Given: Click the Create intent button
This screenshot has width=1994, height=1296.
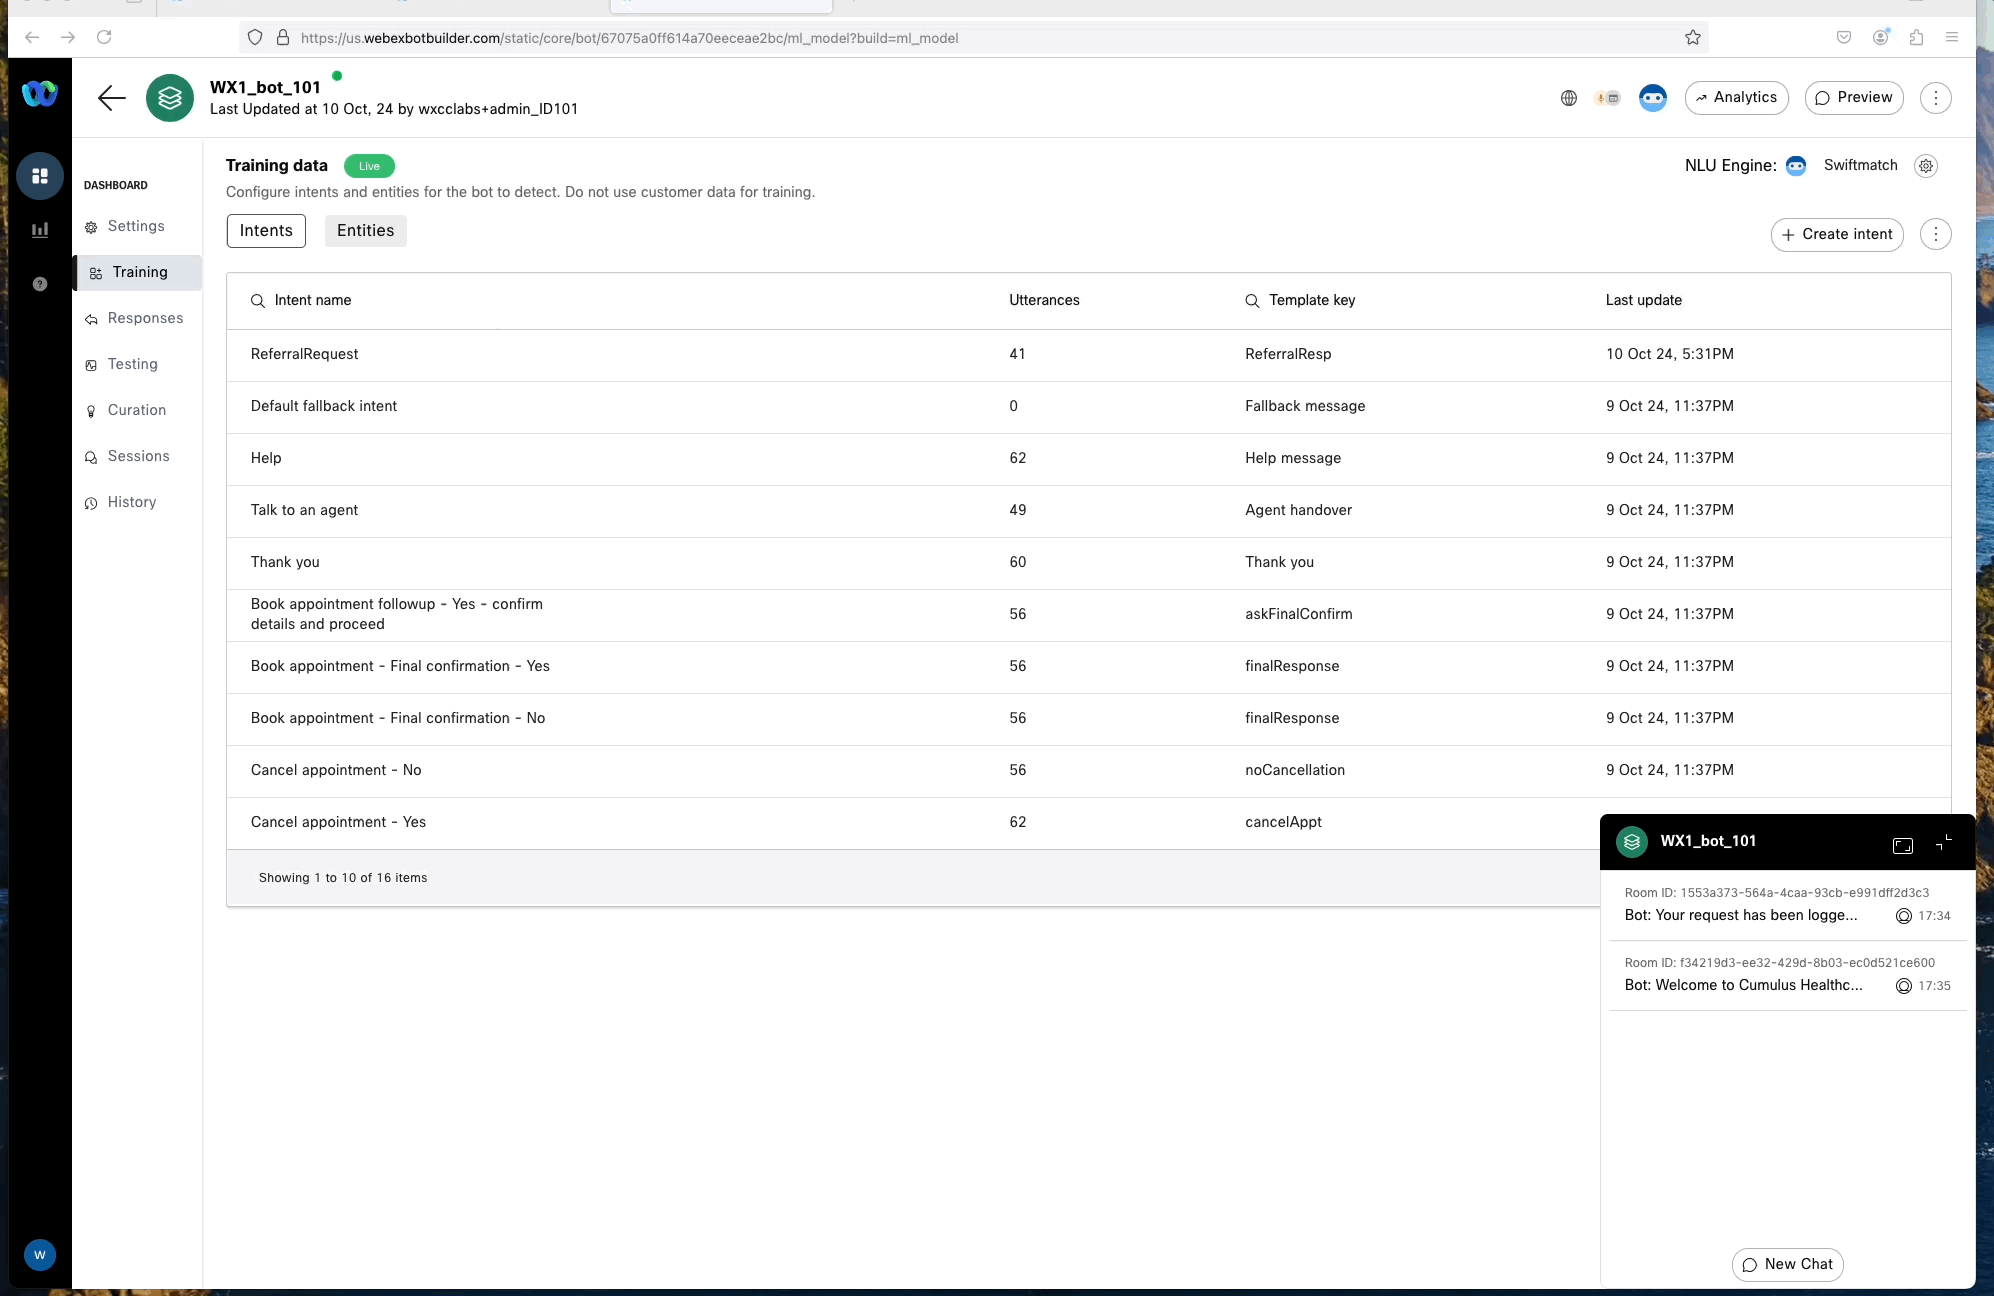Looking at the screenshot, I should (1837, 234).
